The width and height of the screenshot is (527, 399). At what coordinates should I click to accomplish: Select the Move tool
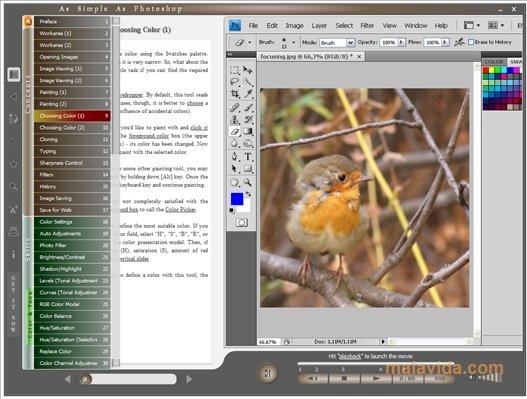click(248, 70)
